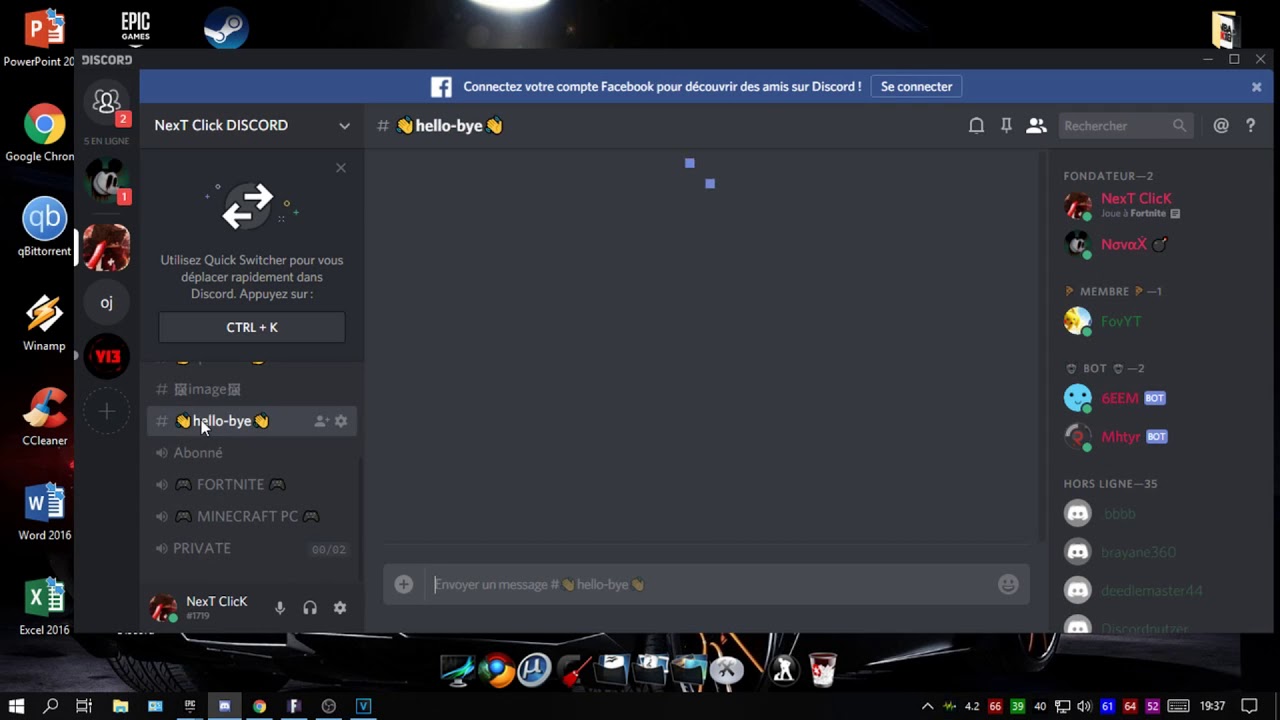
Task: Open the Y13 server icon
Action: tap(106, 356)
